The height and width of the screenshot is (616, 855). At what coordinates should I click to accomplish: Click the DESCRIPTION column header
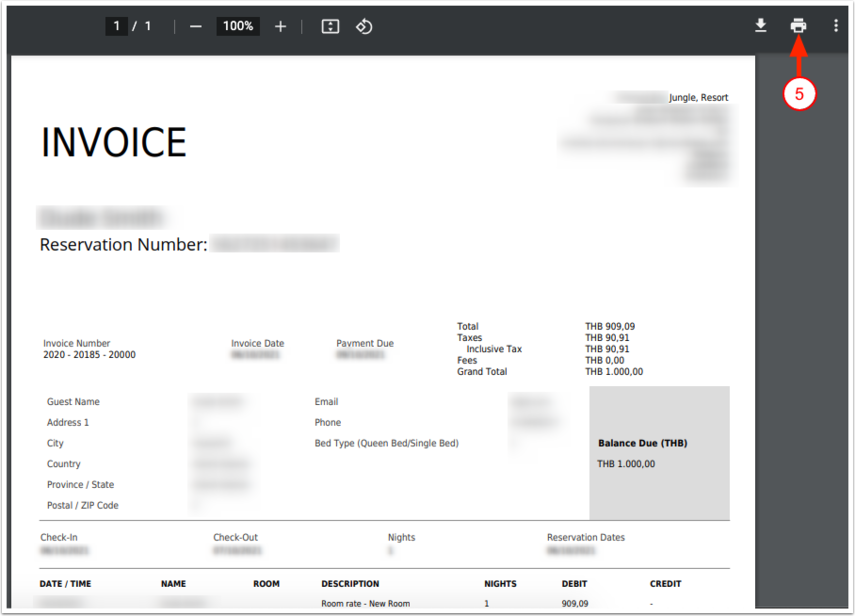350,584
